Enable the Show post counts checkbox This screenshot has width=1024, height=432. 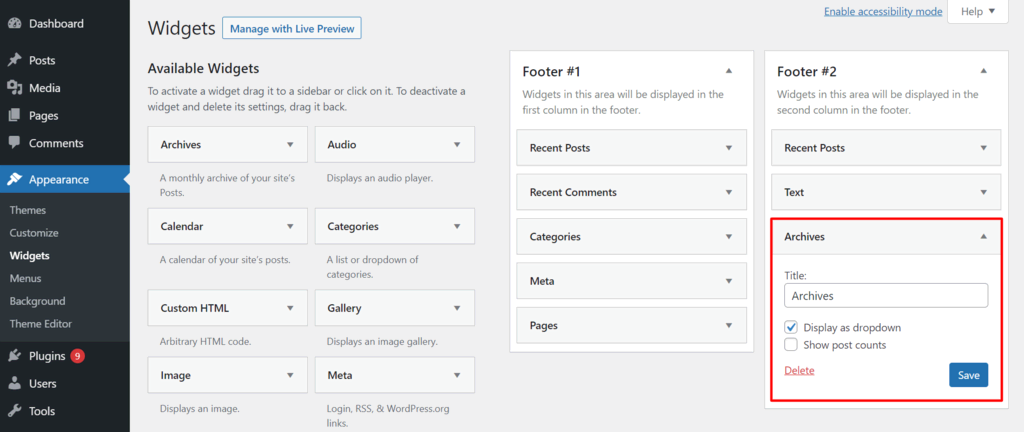tap(791, 345)
